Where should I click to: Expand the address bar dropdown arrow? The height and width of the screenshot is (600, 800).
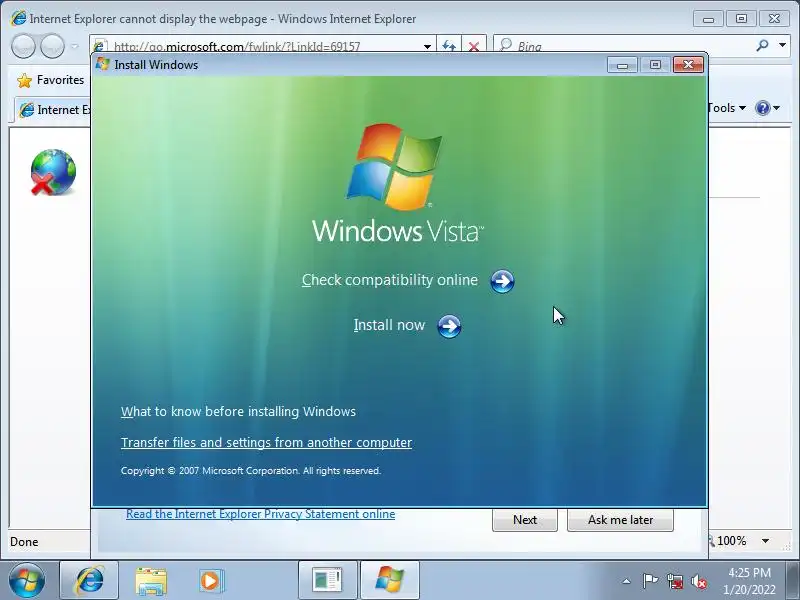427,46
